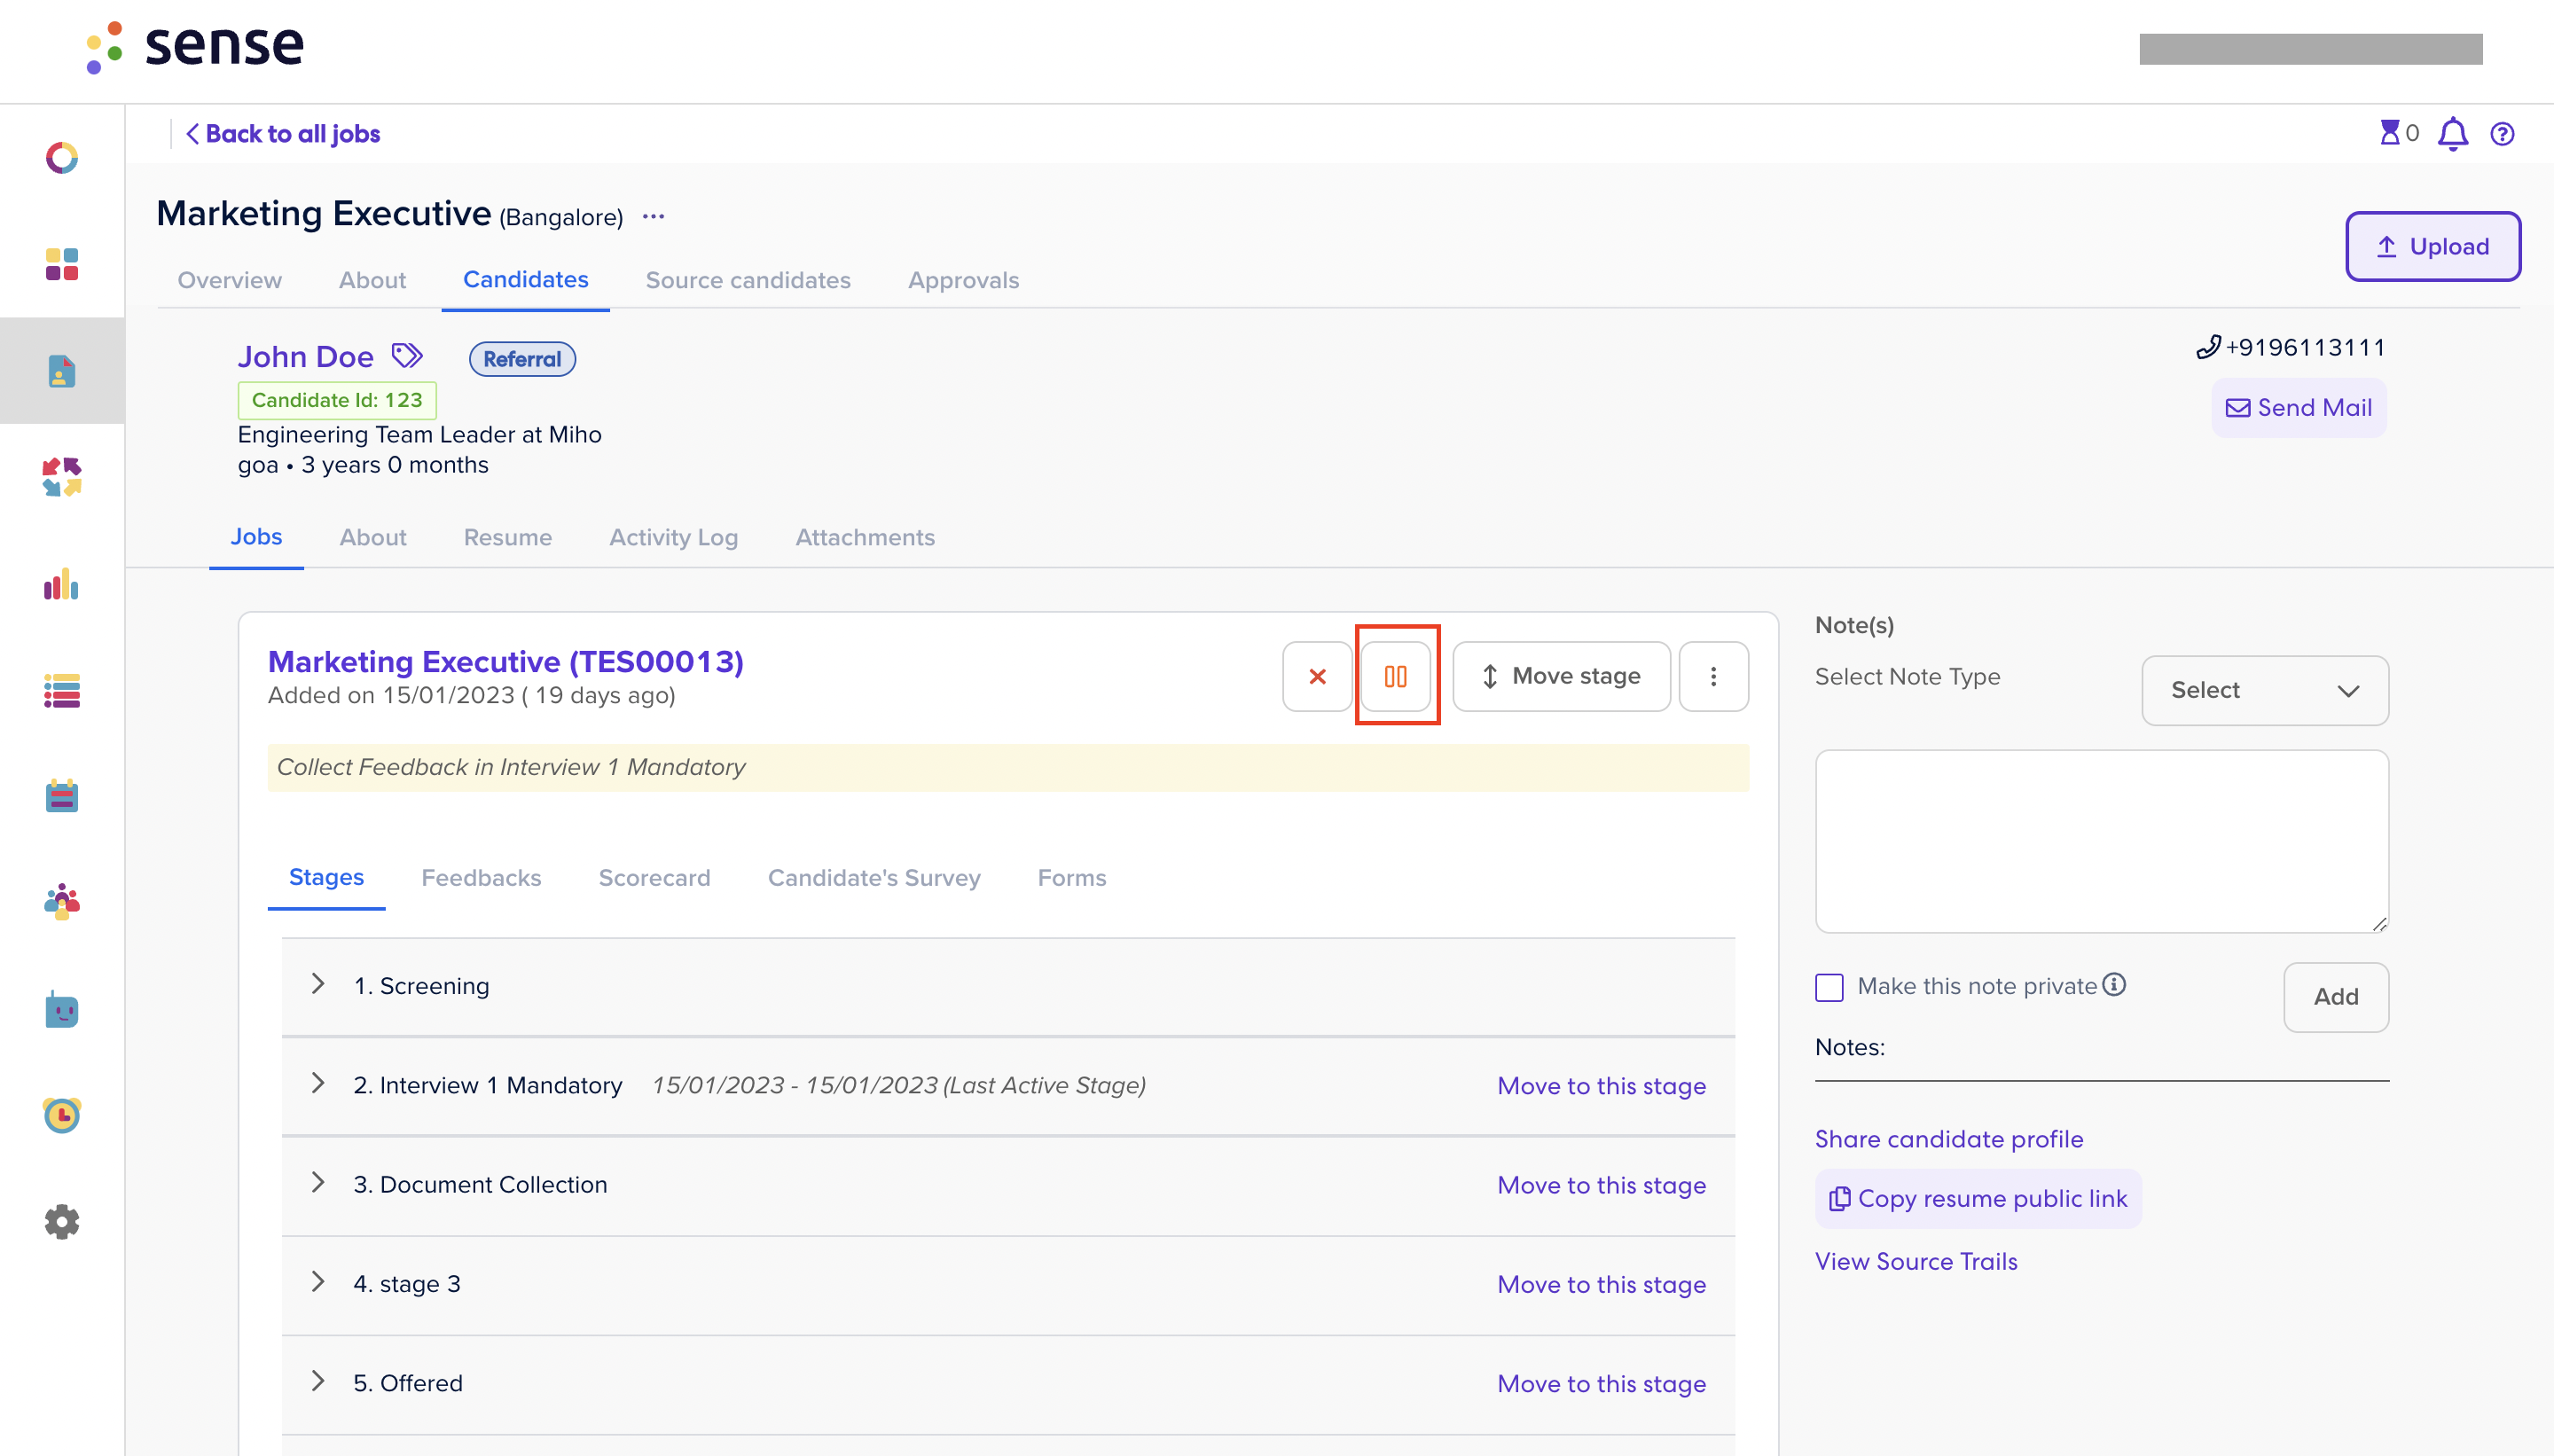Open the Forms tab

(x=1072, y=878)
